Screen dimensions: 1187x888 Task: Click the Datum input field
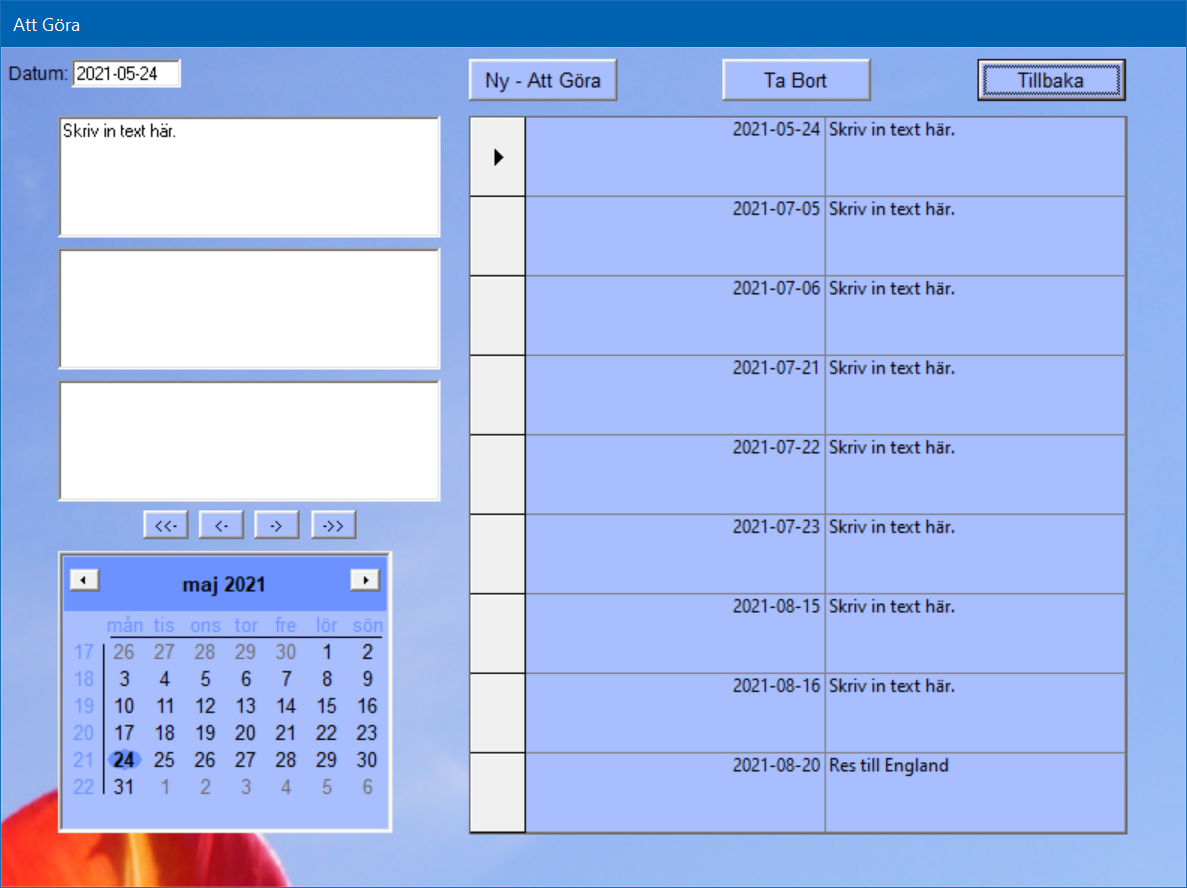coord(126,74)
